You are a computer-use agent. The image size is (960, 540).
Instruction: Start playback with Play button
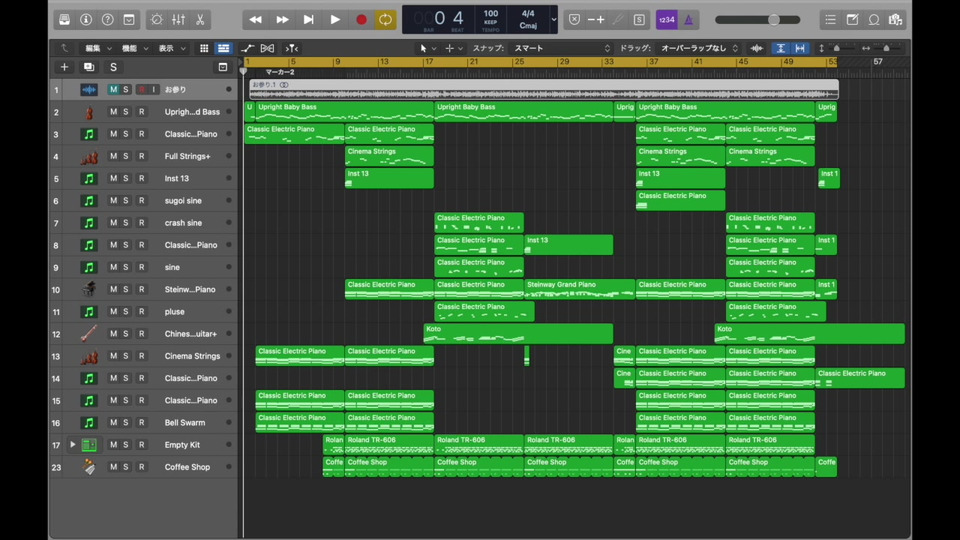[335, 20]
